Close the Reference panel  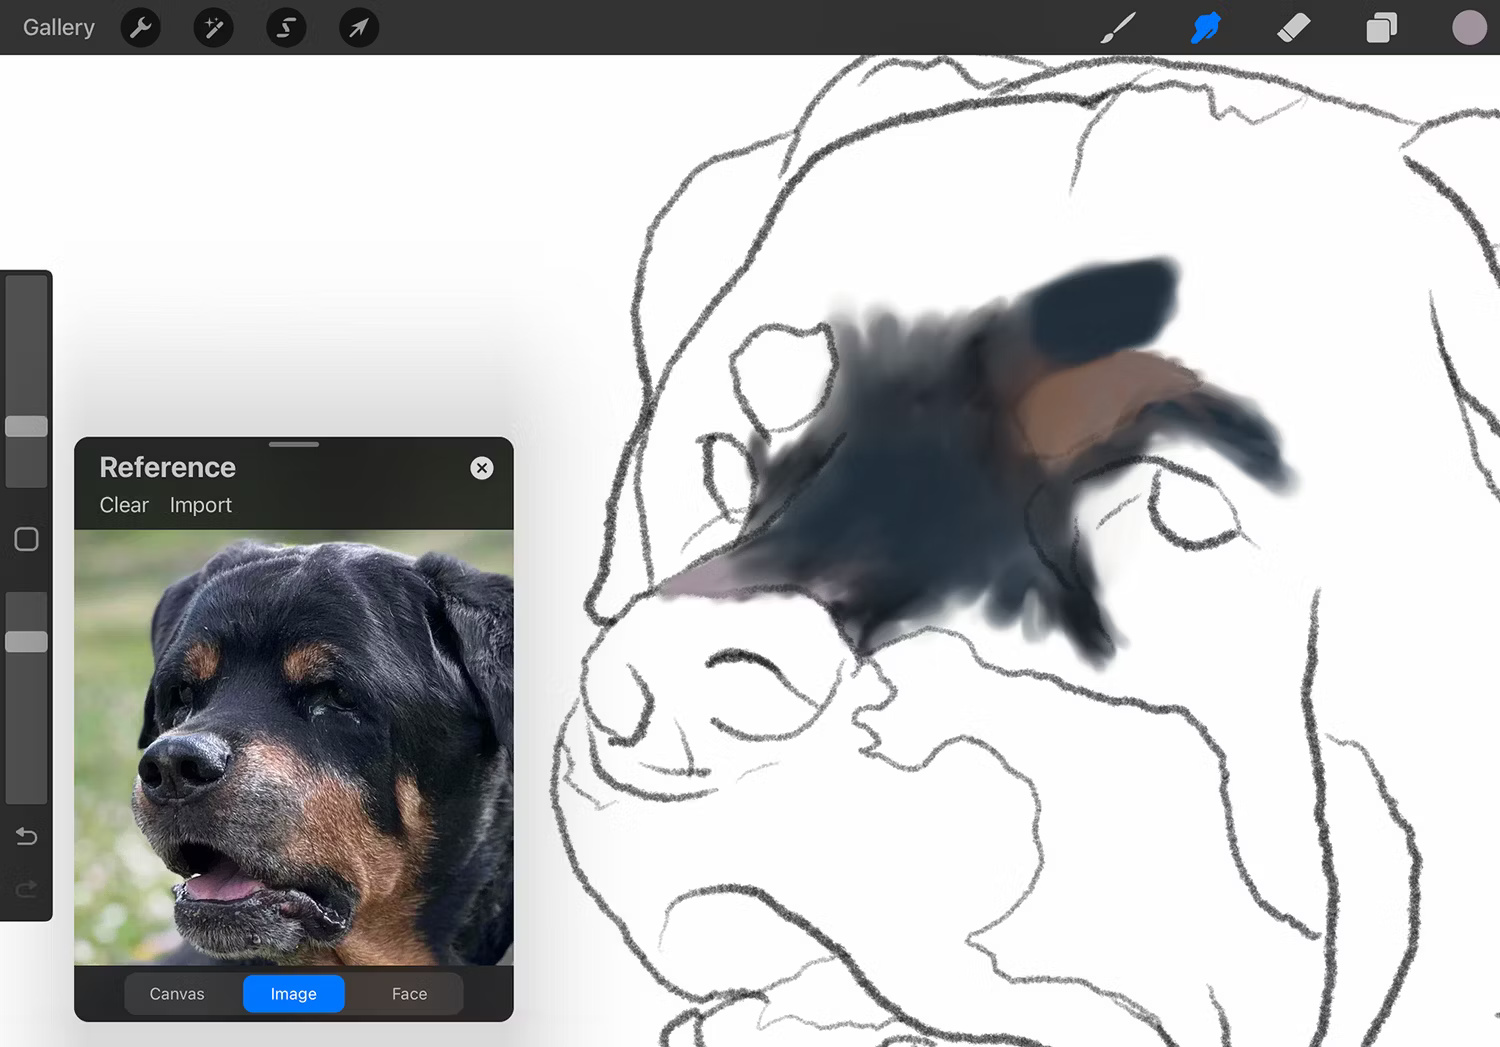pyautogui.click(x=481, y=468)
